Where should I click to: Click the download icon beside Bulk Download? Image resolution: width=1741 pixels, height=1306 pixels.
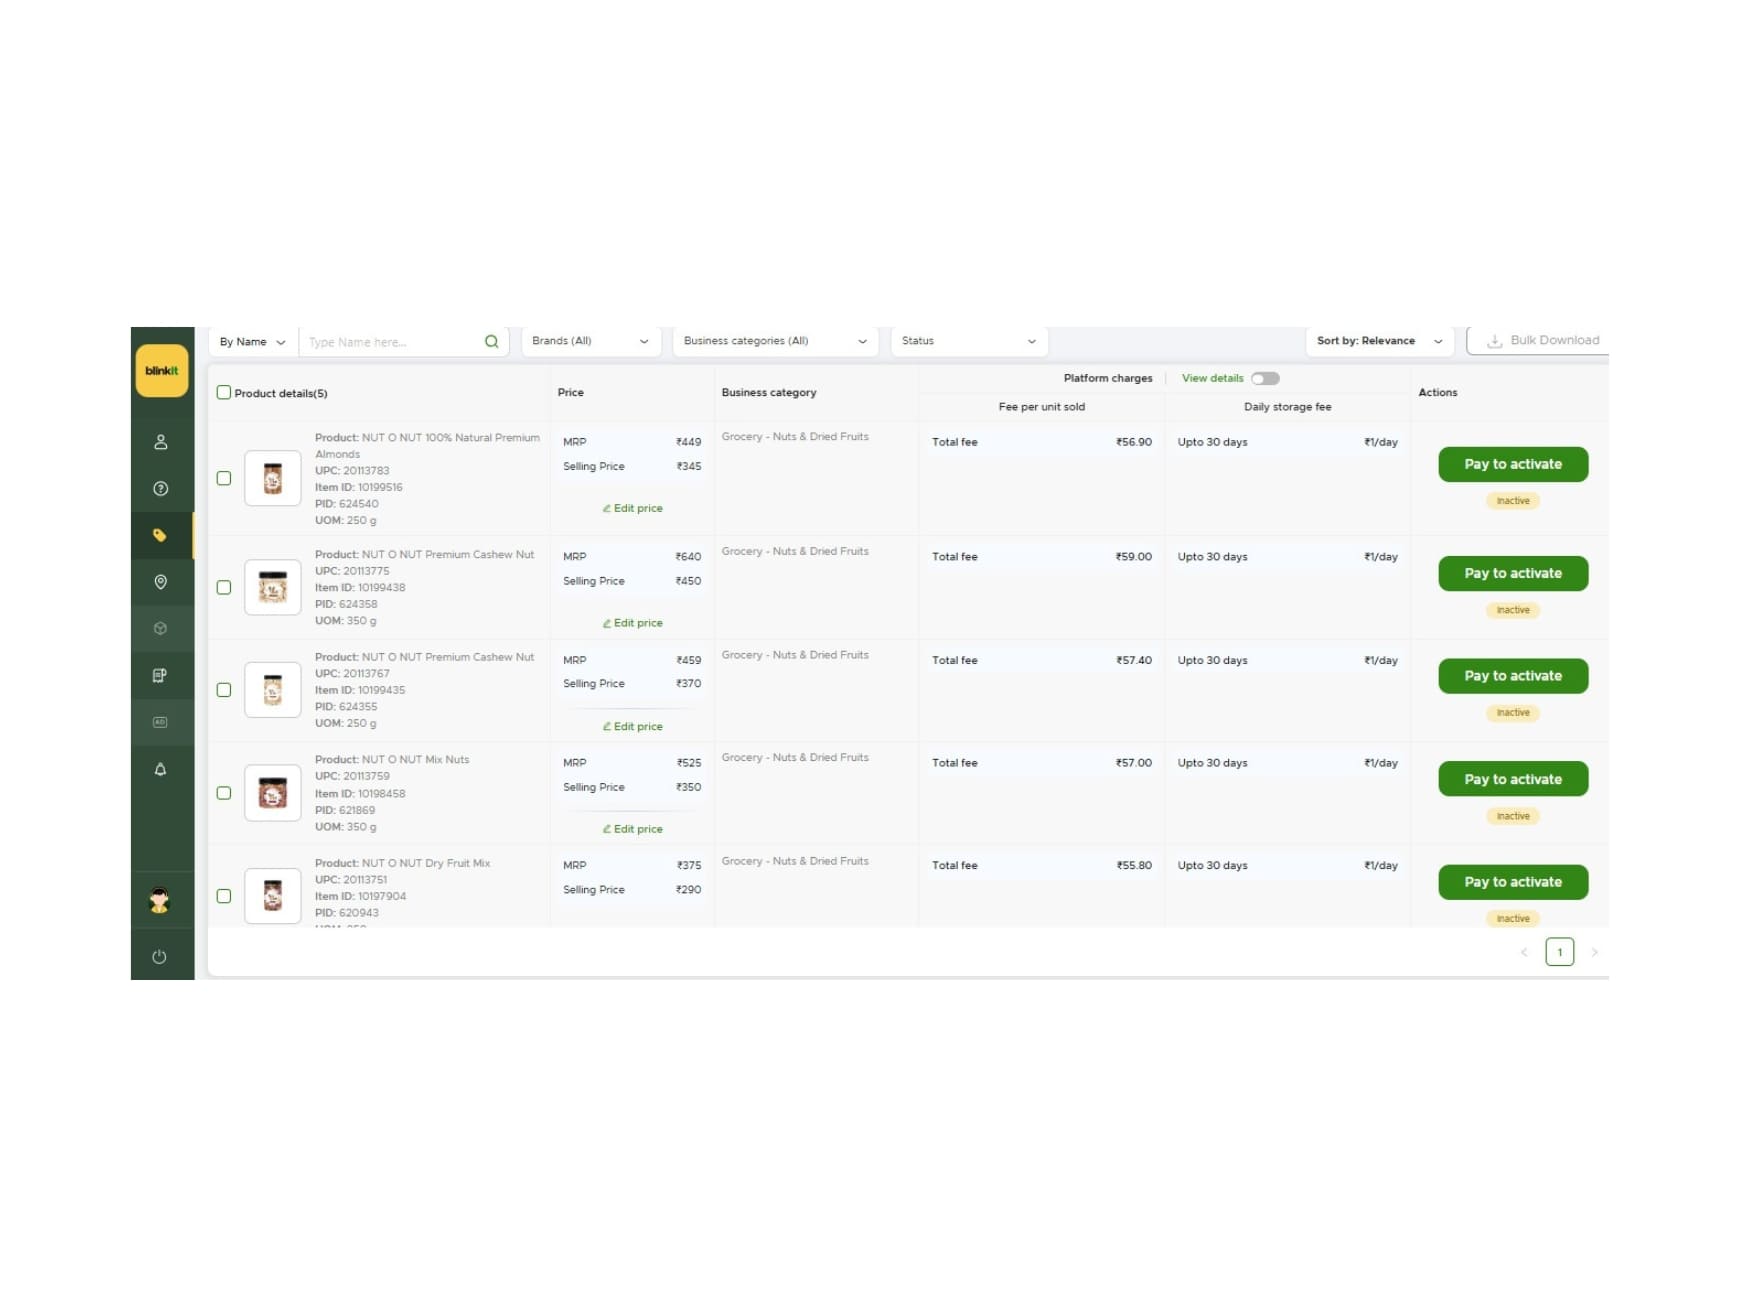tap(1494, 341)
